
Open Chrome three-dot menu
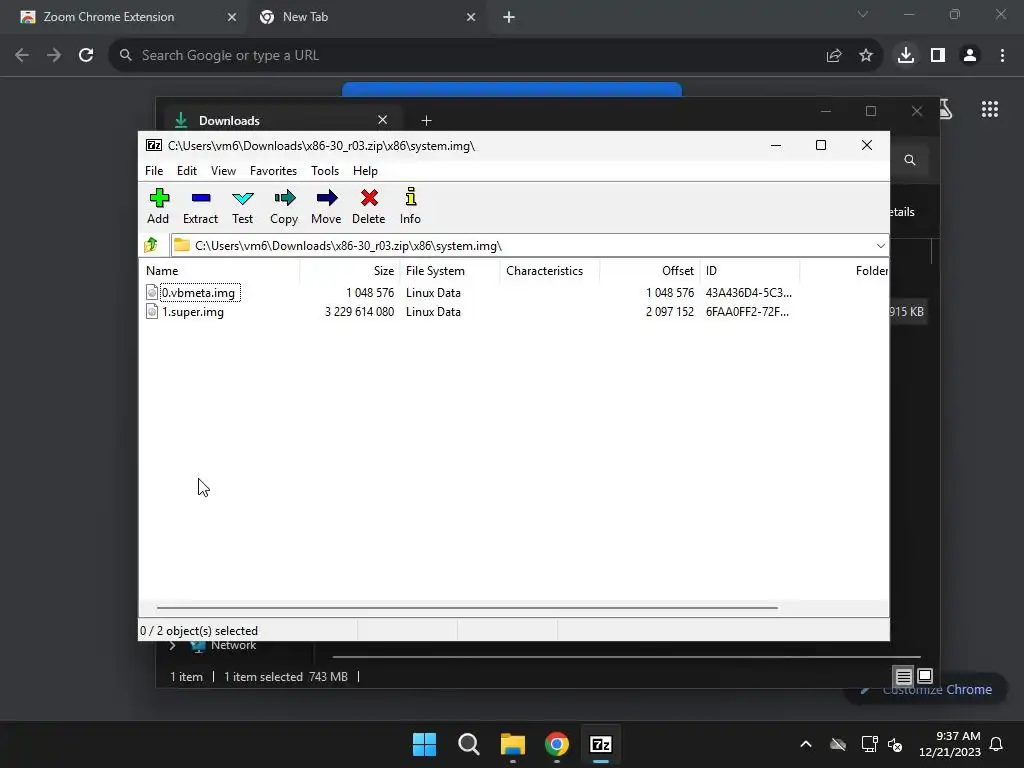(1002, 56)
